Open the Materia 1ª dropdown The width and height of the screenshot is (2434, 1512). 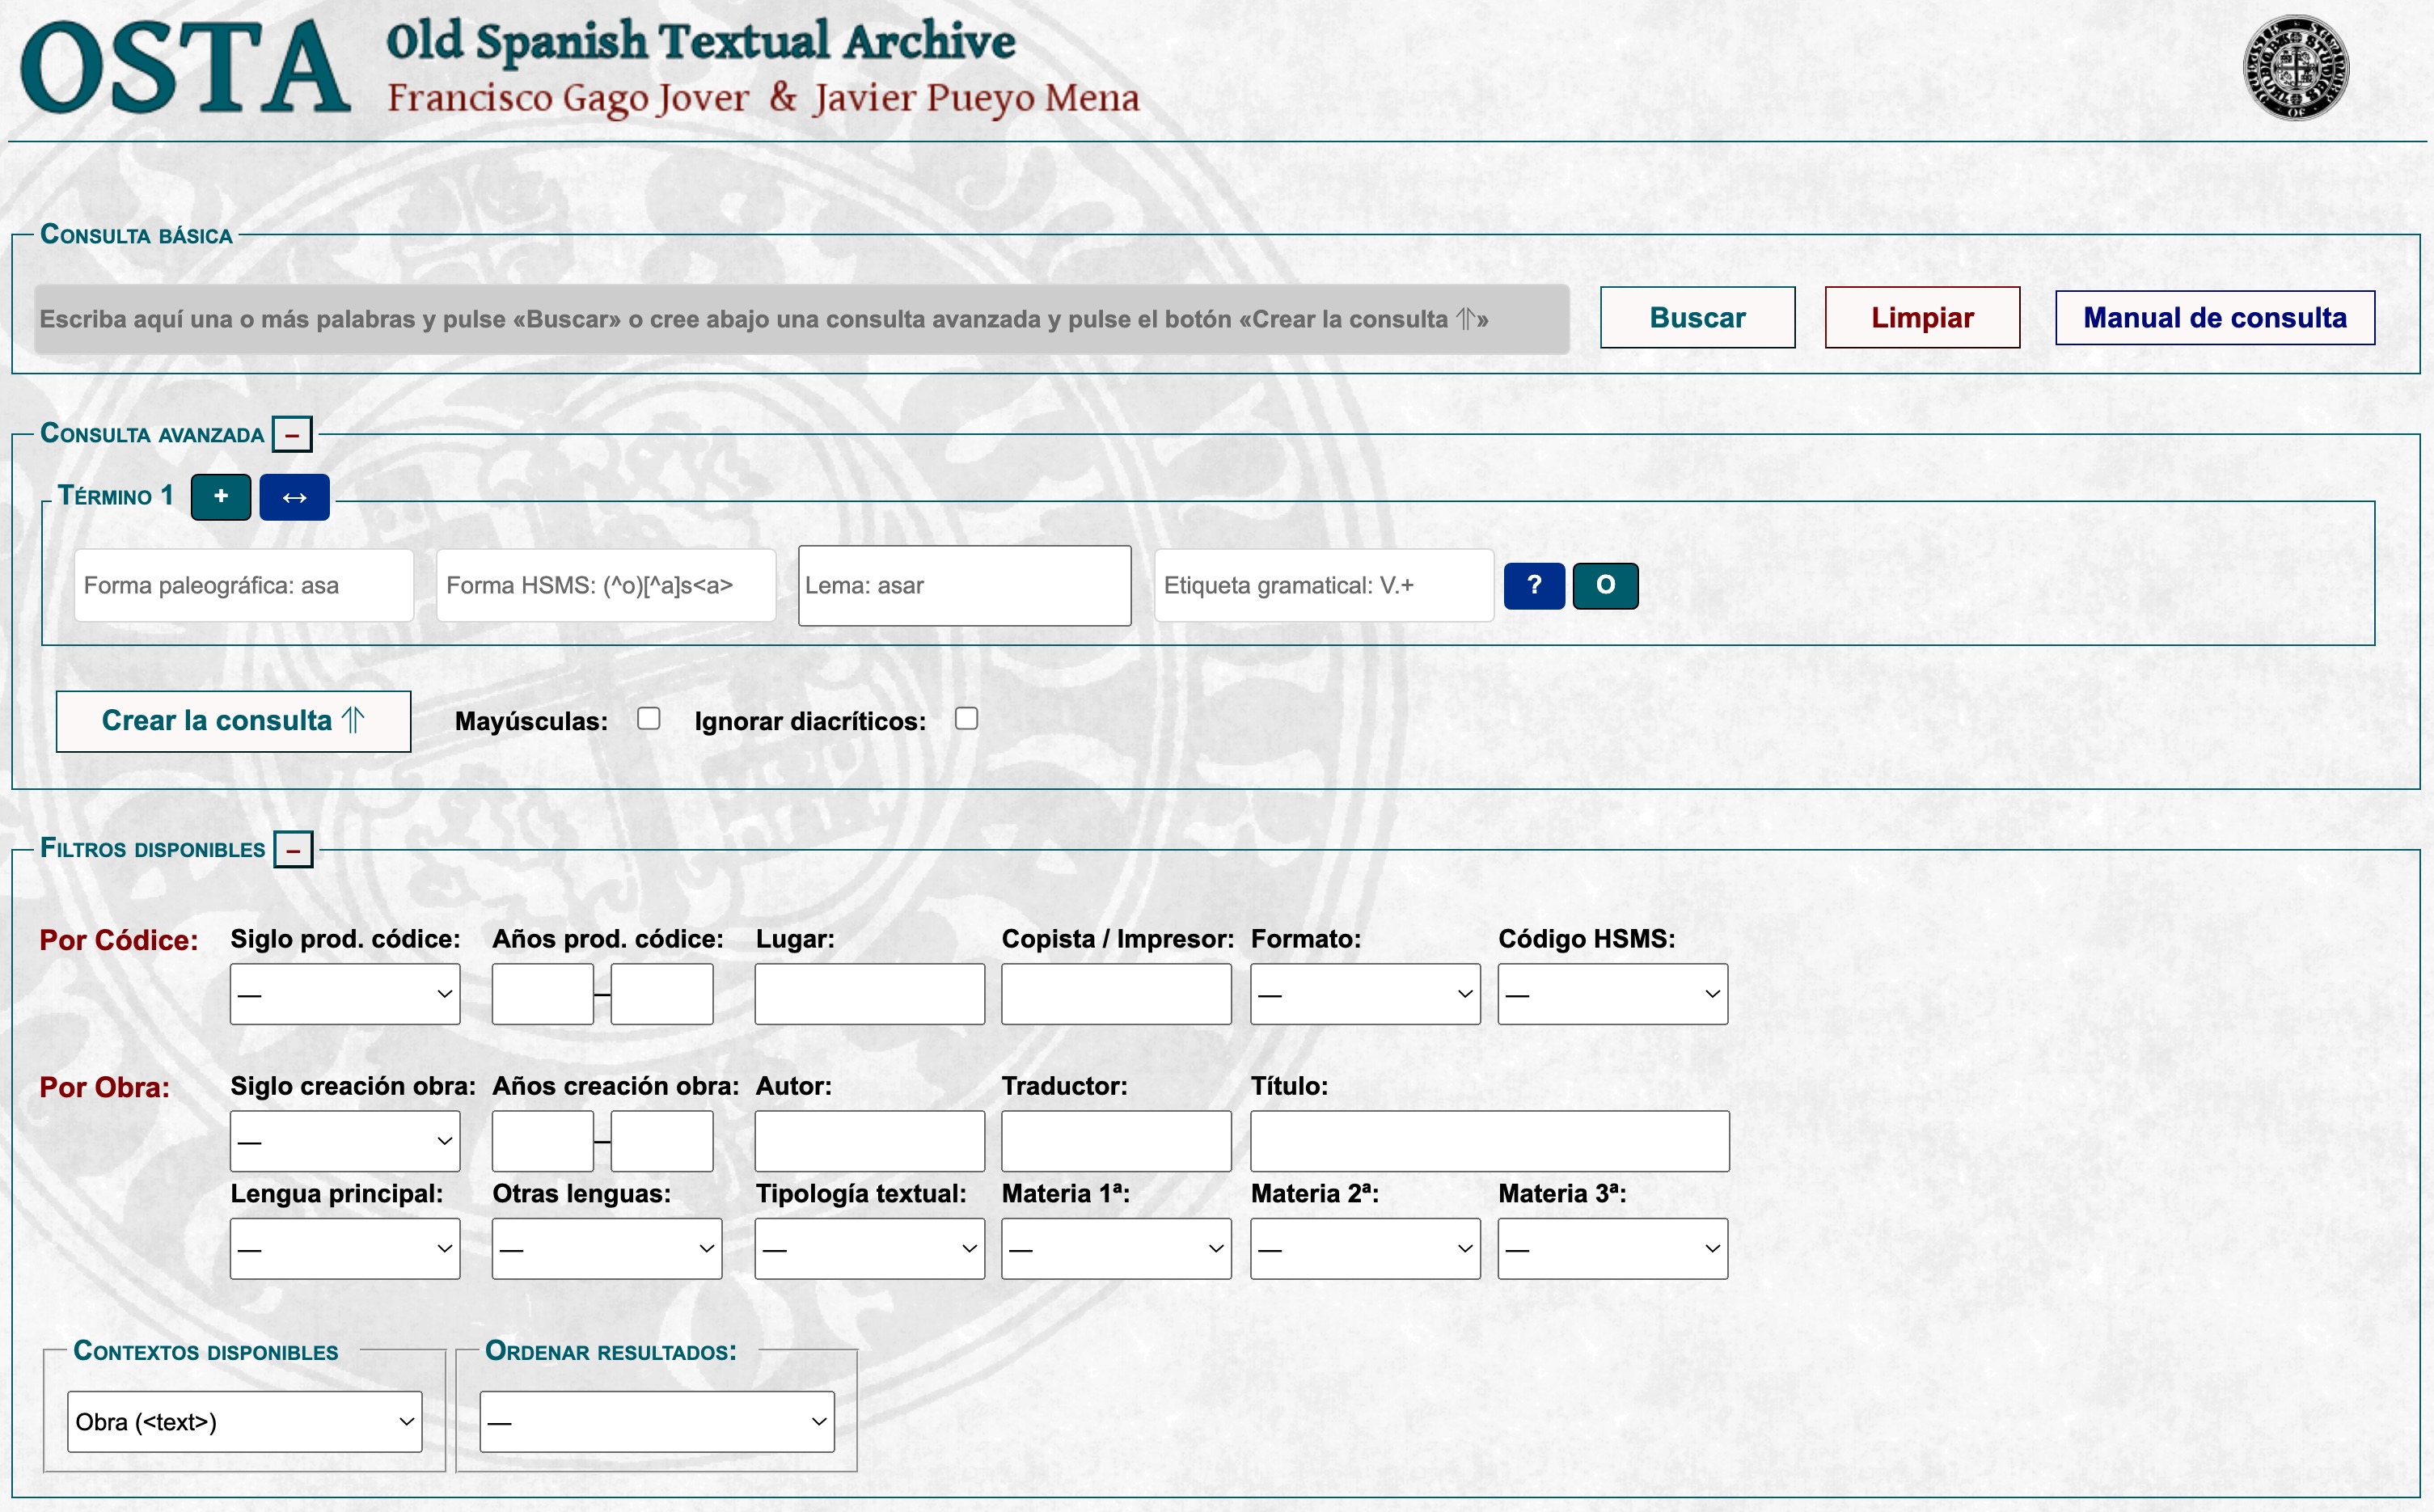coord(1116,1248)
